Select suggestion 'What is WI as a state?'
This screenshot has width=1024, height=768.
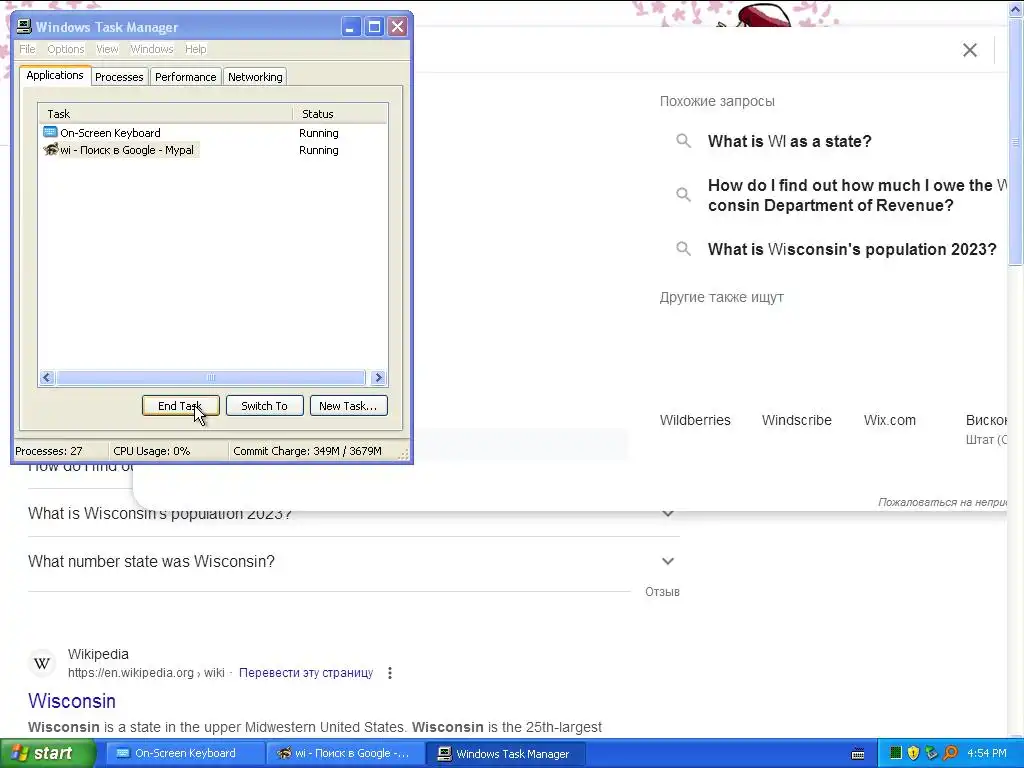[790, 141]
